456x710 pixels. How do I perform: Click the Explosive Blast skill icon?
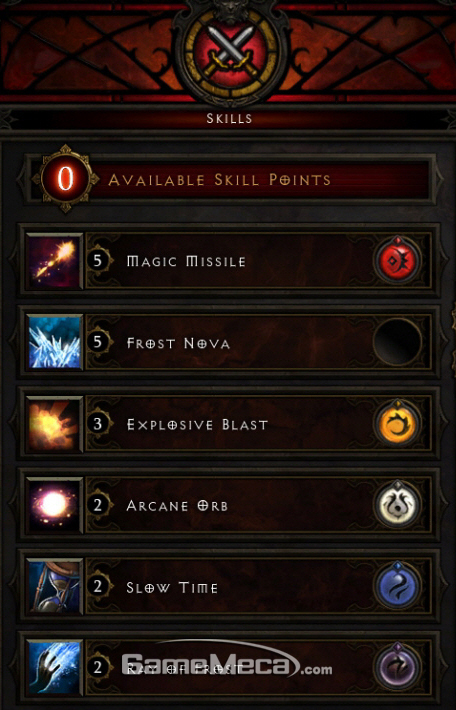pos(55,424)
